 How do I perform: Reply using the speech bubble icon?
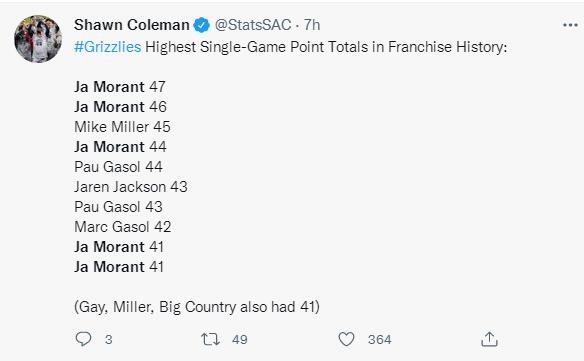(83, 339)
